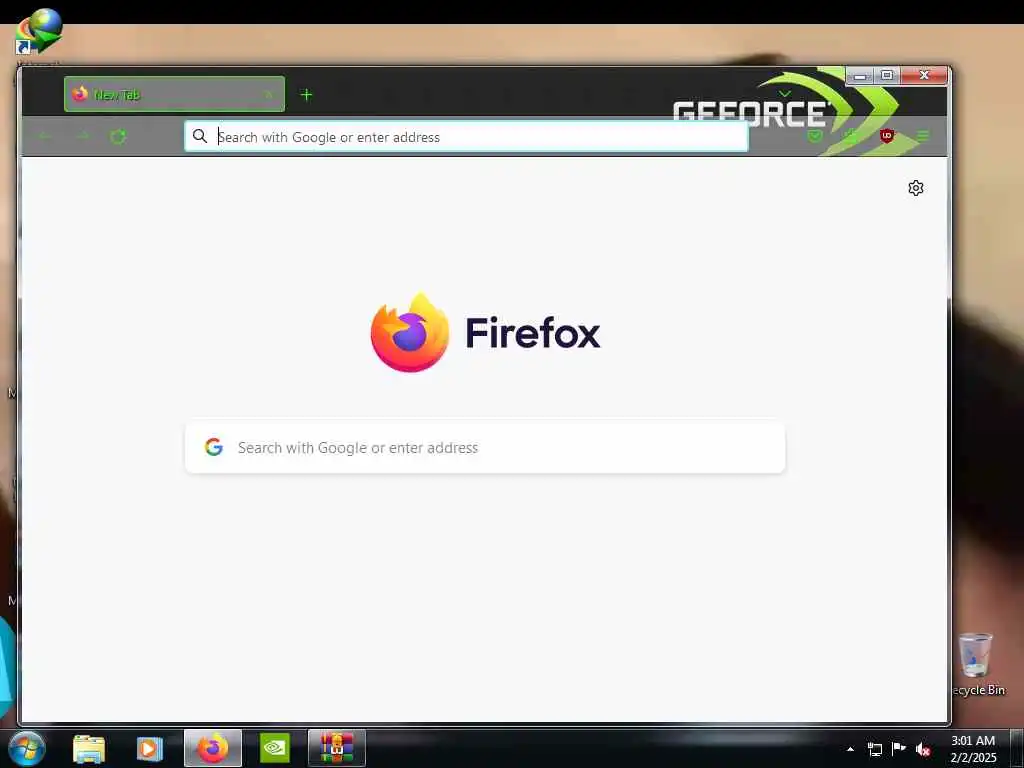The height and width of the screenshot is (768, 1024).
Task: Select the download manager desktop shortcut
Action: point(38,31)
